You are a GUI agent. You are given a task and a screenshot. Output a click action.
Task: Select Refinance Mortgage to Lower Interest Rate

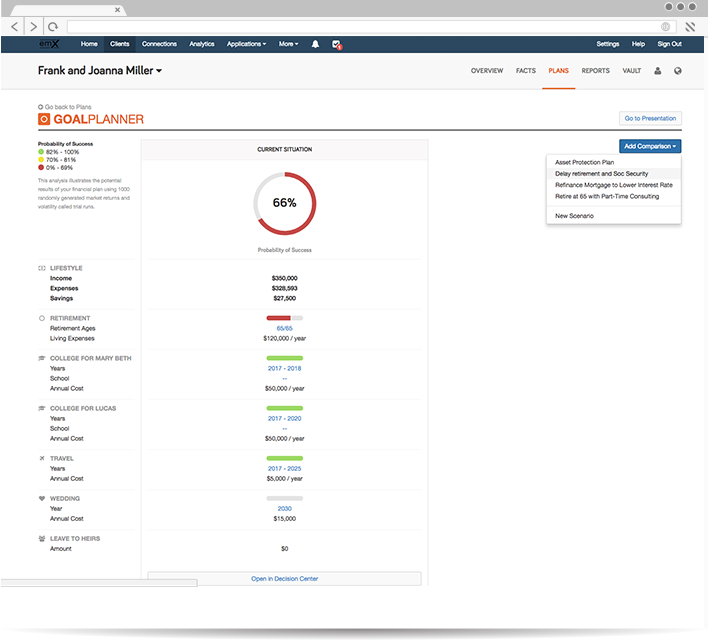click(x=614, y=185)
